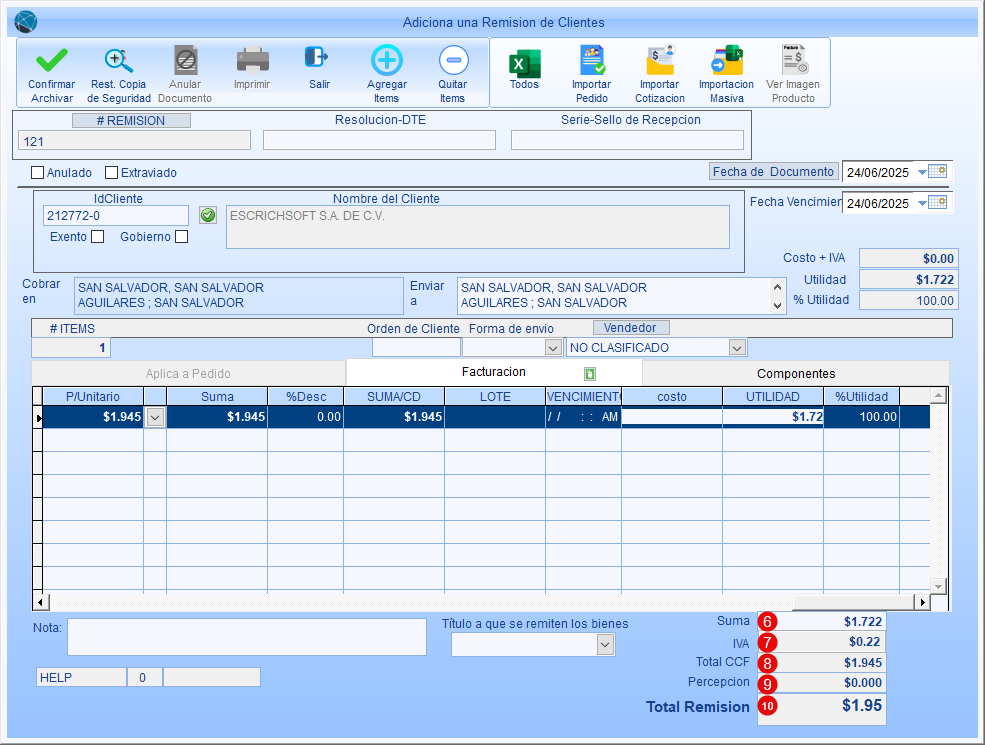Toggle the Extraviado checkbox
The height and width of the screenshot is (745, 985).
point(112,173)
